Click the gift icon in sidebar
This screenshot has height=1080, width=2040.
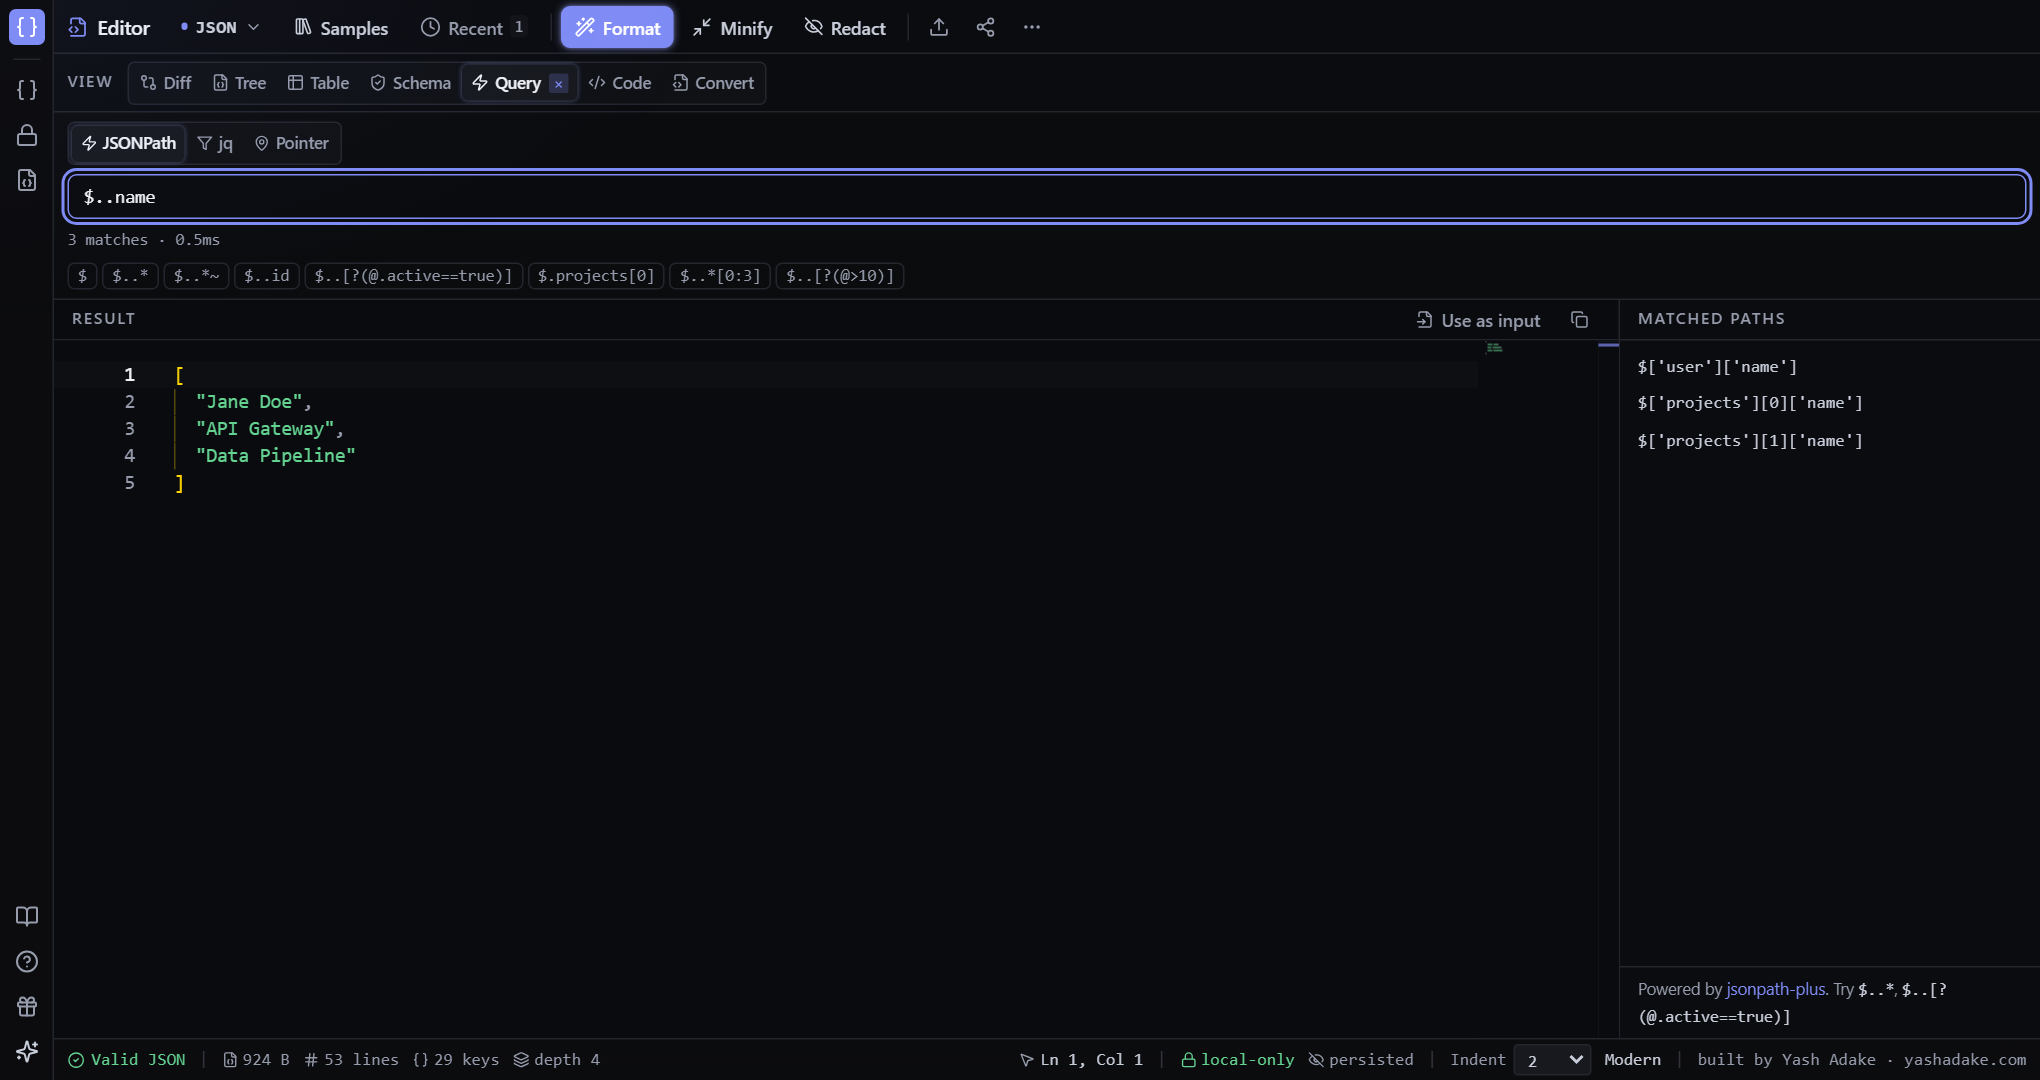coord(27,1006)
